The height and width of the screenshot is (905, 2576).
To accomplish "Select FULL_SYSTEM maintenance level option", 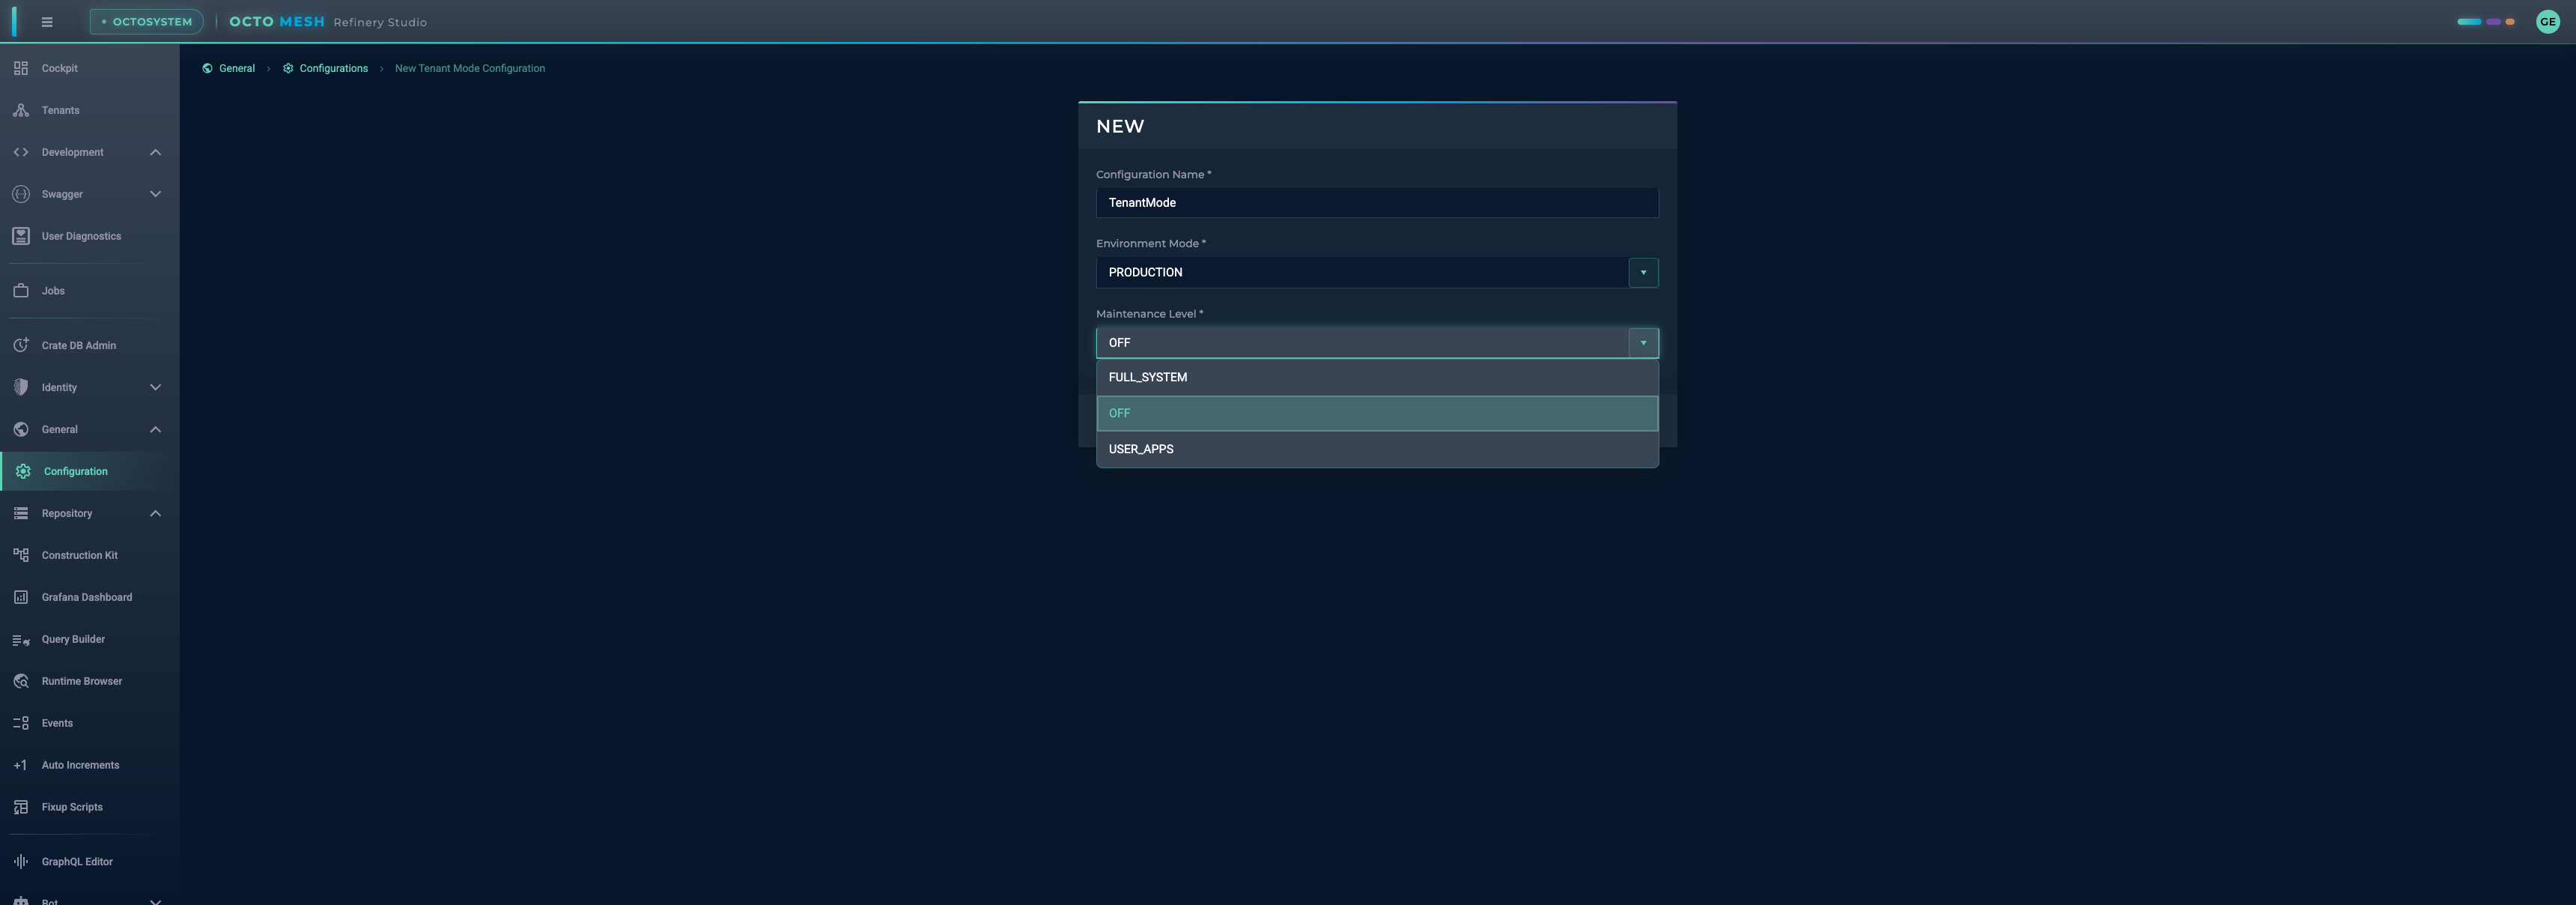I will pyautogui.click(x=1376, y=377).
